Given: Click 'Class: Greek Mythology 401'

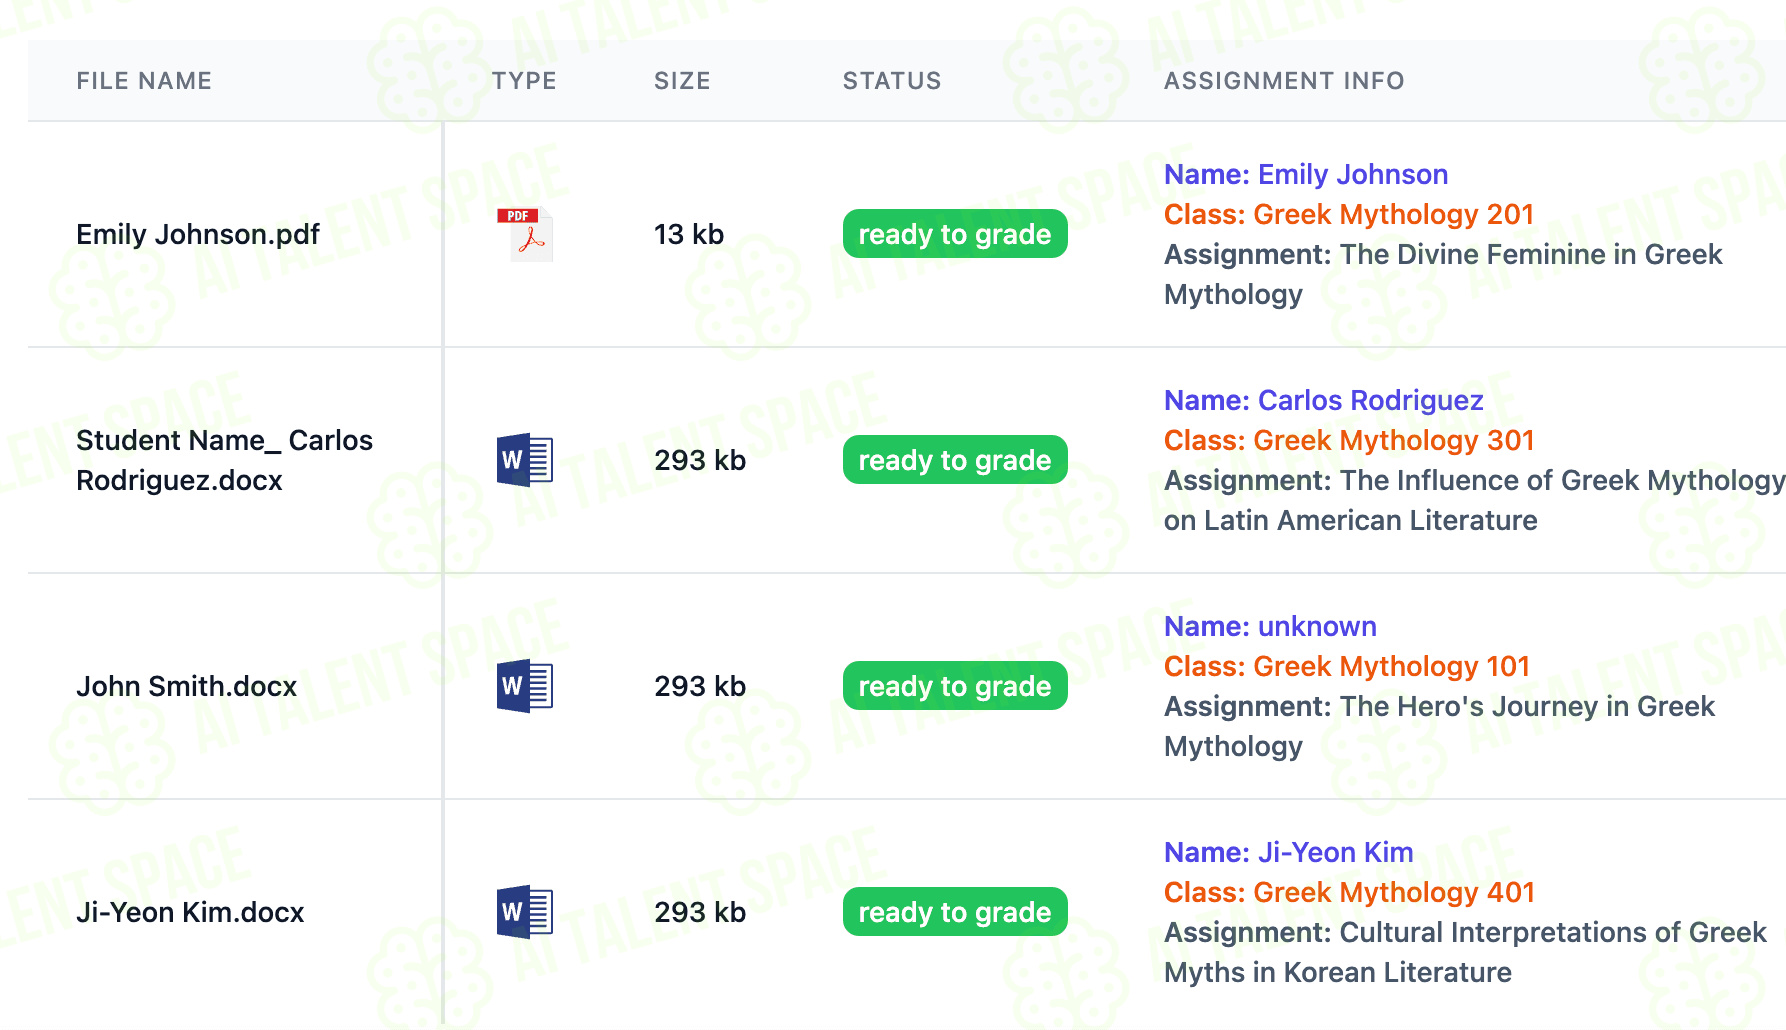Looking at the screenshot, I should coord(1349,892).
